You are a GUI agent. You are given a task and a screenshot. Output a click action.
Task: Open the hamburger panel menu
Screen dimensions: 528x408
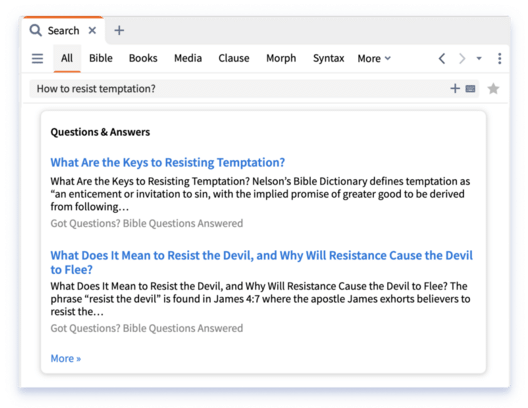37,59
